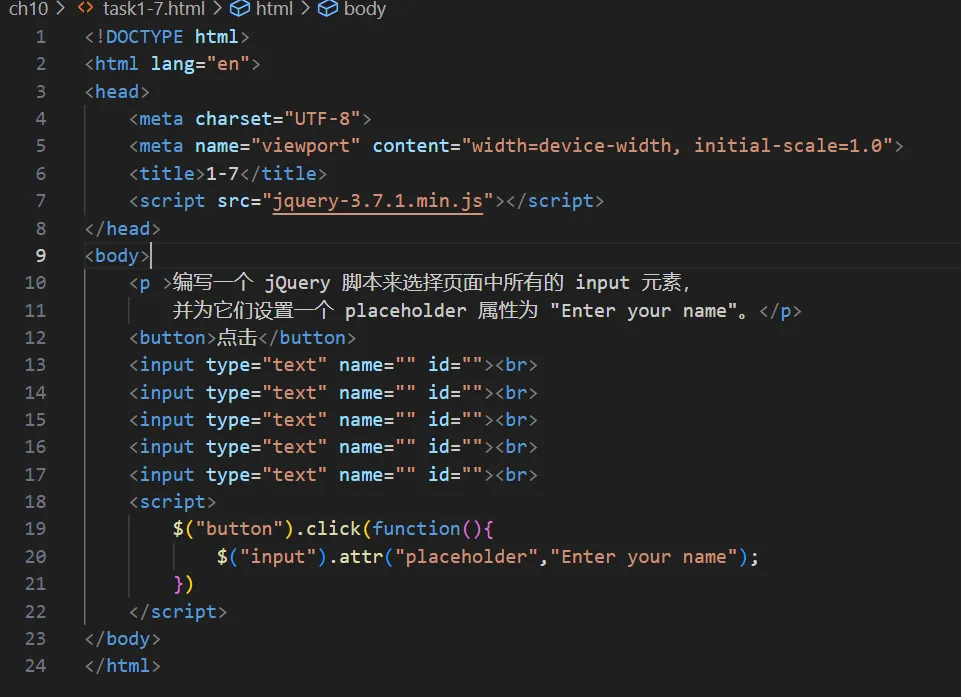
Task: Click line number 1 in gutter
Action: (40, 37)
